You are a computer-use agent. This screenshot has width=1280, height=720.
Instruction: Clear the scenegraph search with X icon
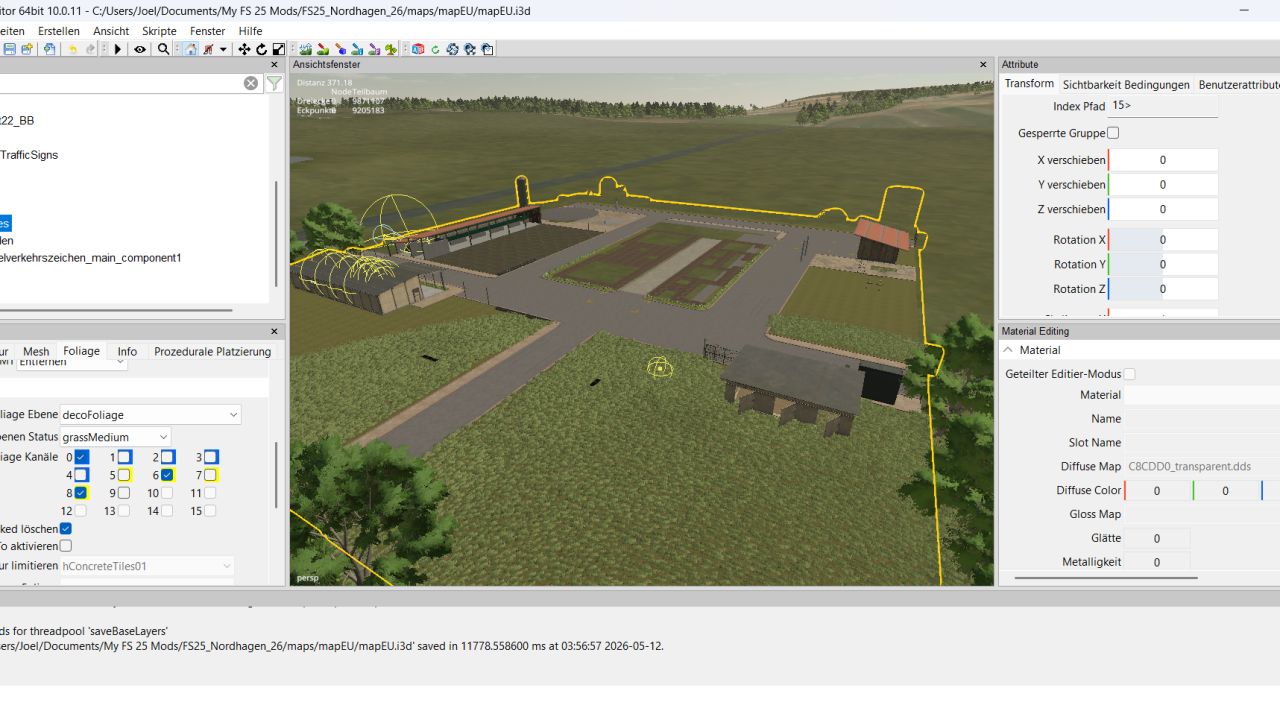tap(251, 83)
